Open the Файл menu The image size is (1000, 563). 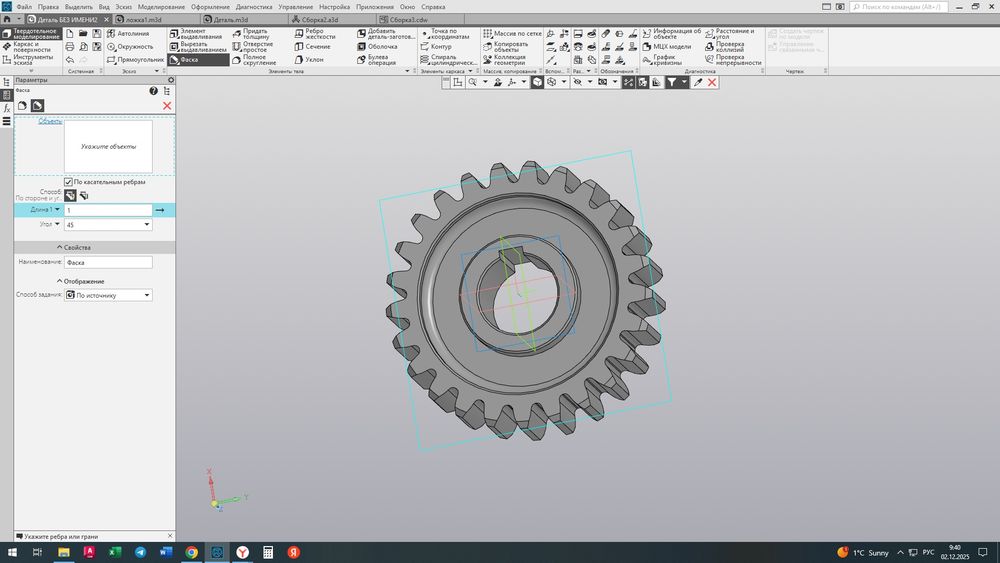pos(24,6)
